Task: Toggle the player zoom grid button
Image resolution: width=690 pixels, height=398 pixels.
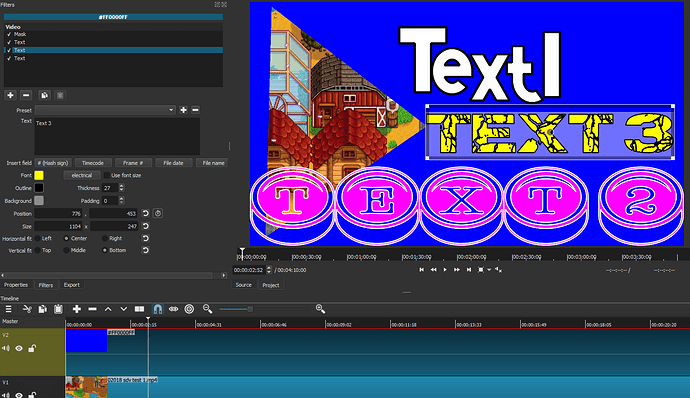Action: click(x=481, y=269)
